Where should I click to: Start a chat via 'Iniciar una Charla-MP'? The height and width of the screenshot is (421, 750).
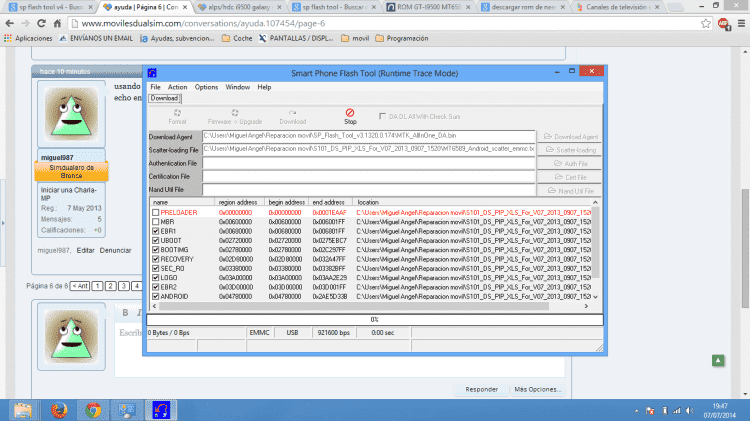point(68,194)
